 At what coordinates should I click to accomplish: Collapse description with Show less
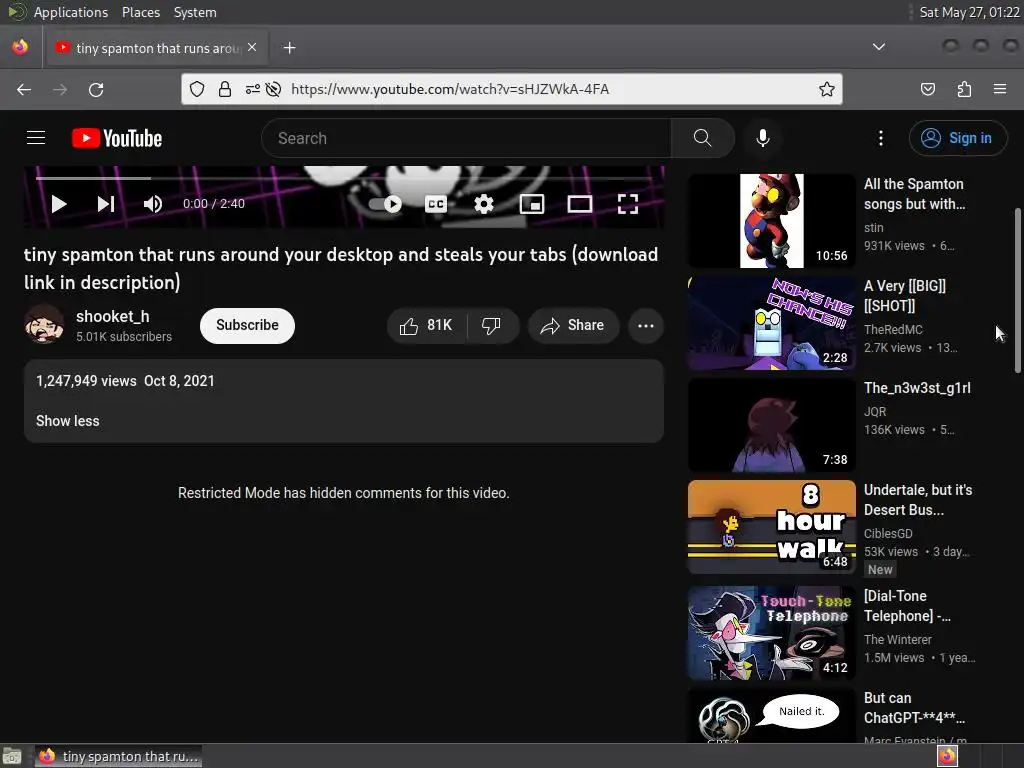click(x=67, y=421)
